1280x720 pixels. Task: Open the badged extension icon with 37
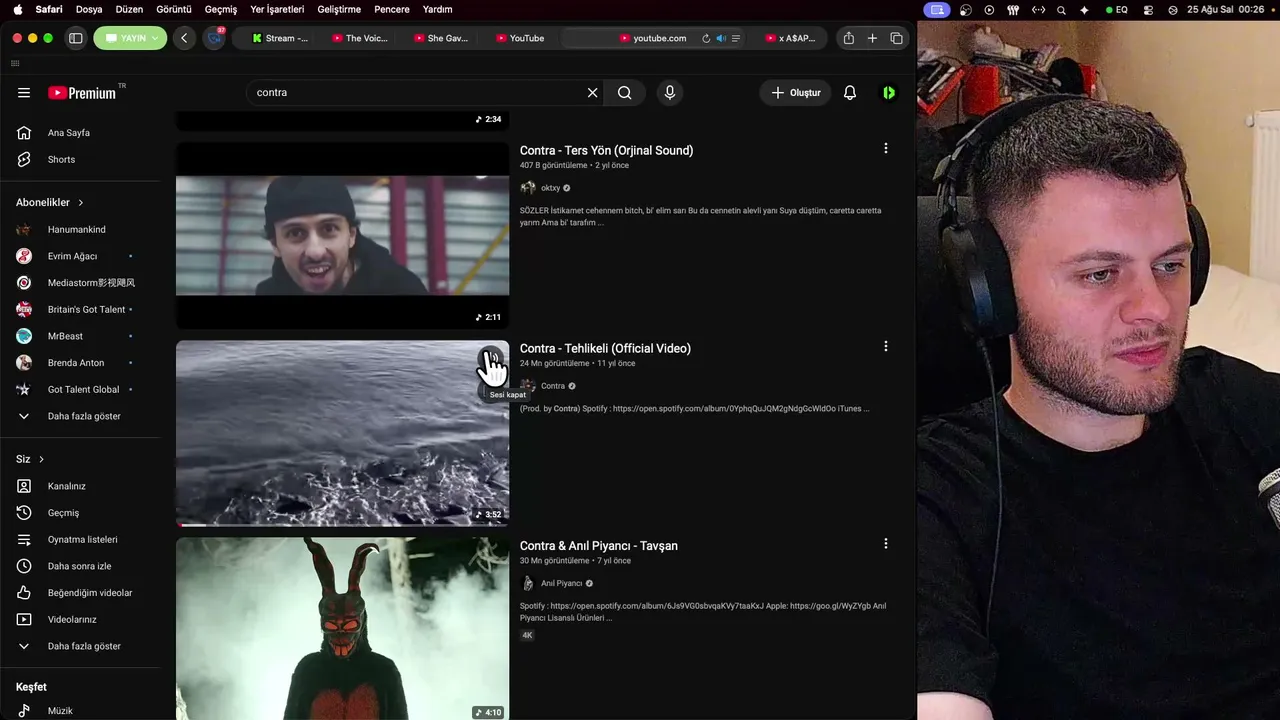click(215, 38)
